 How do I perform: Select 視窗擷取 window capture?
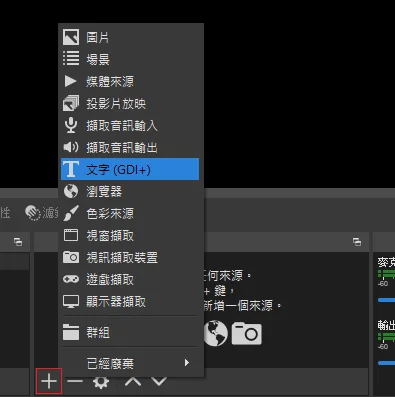click(x=130, y=235)
